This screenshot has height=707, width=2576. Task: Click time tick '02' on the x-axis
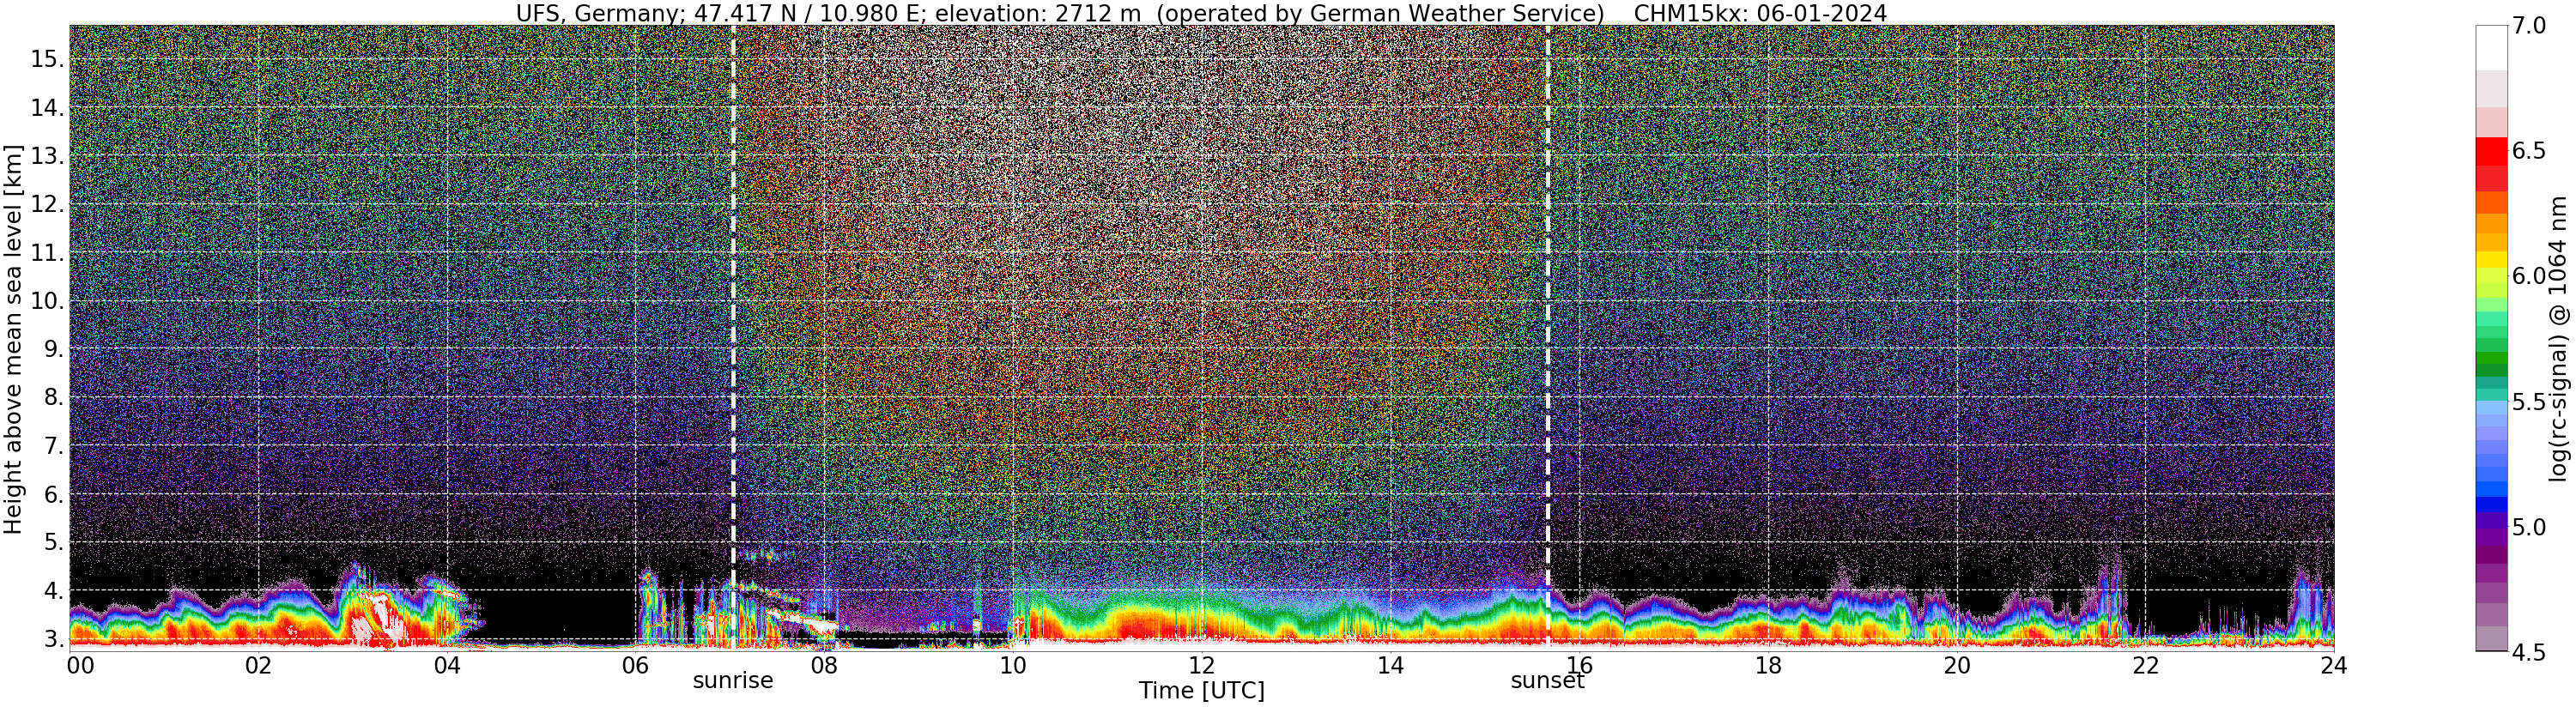point(258,665)
